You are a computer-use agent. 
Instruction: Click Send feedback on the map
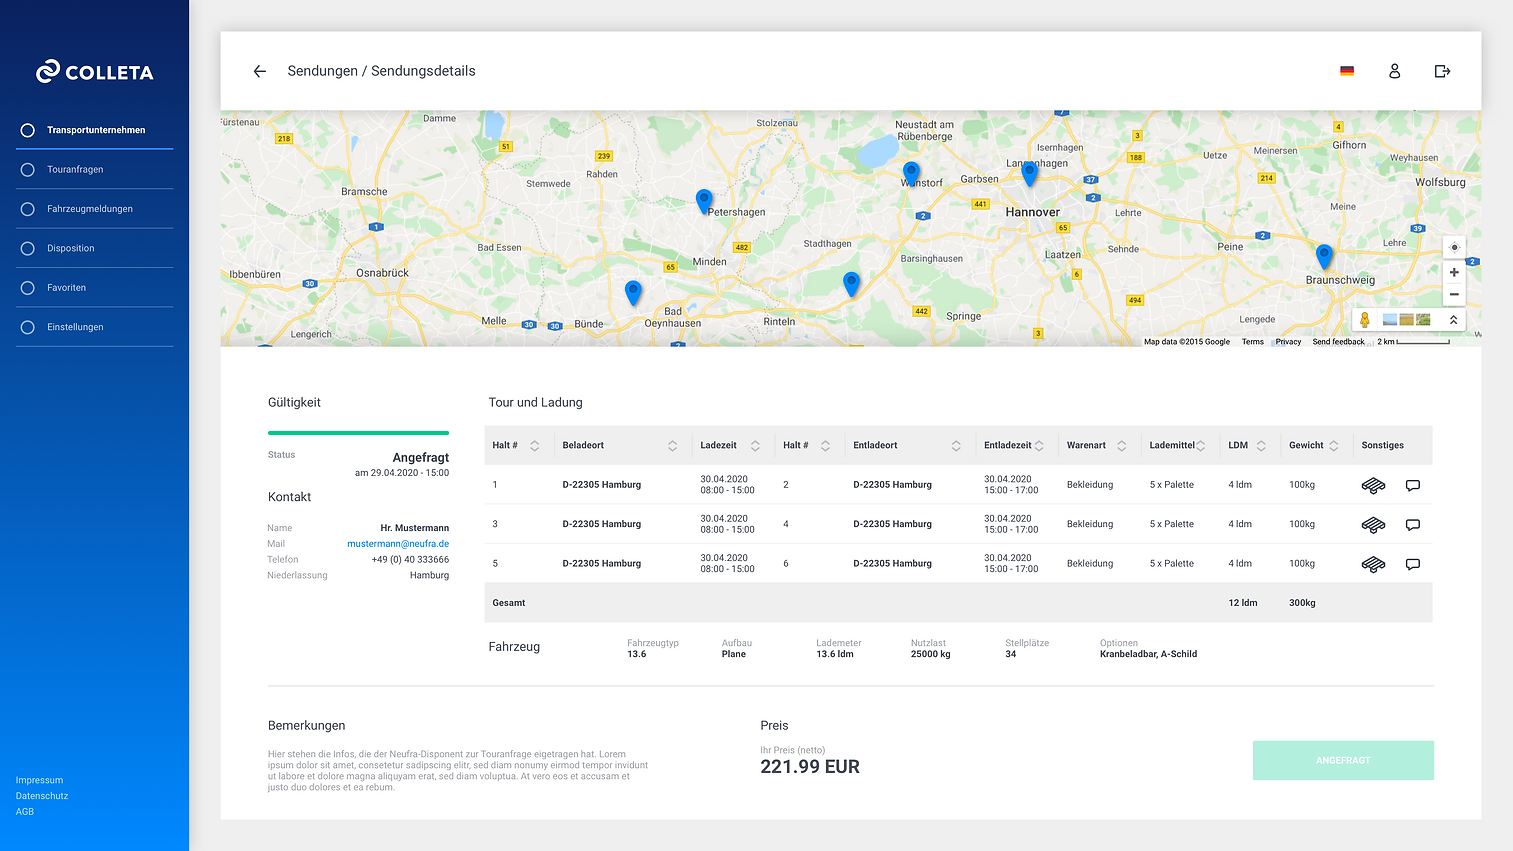tap(1338, 342)
